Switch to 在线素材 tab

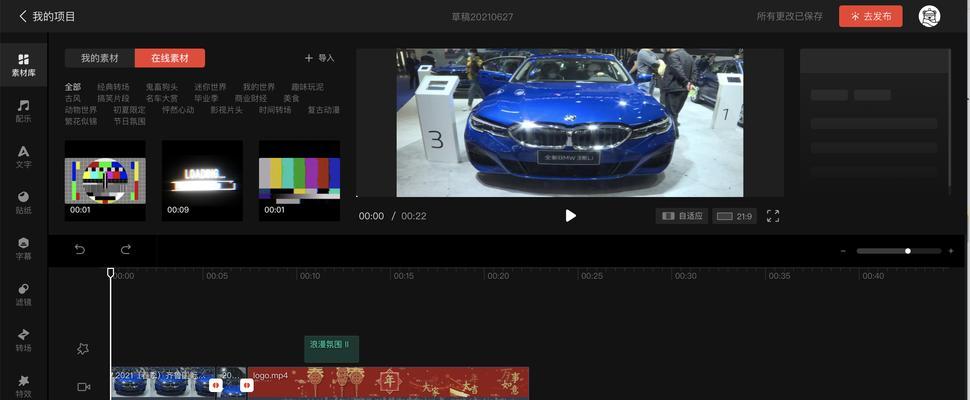(170, 58)
